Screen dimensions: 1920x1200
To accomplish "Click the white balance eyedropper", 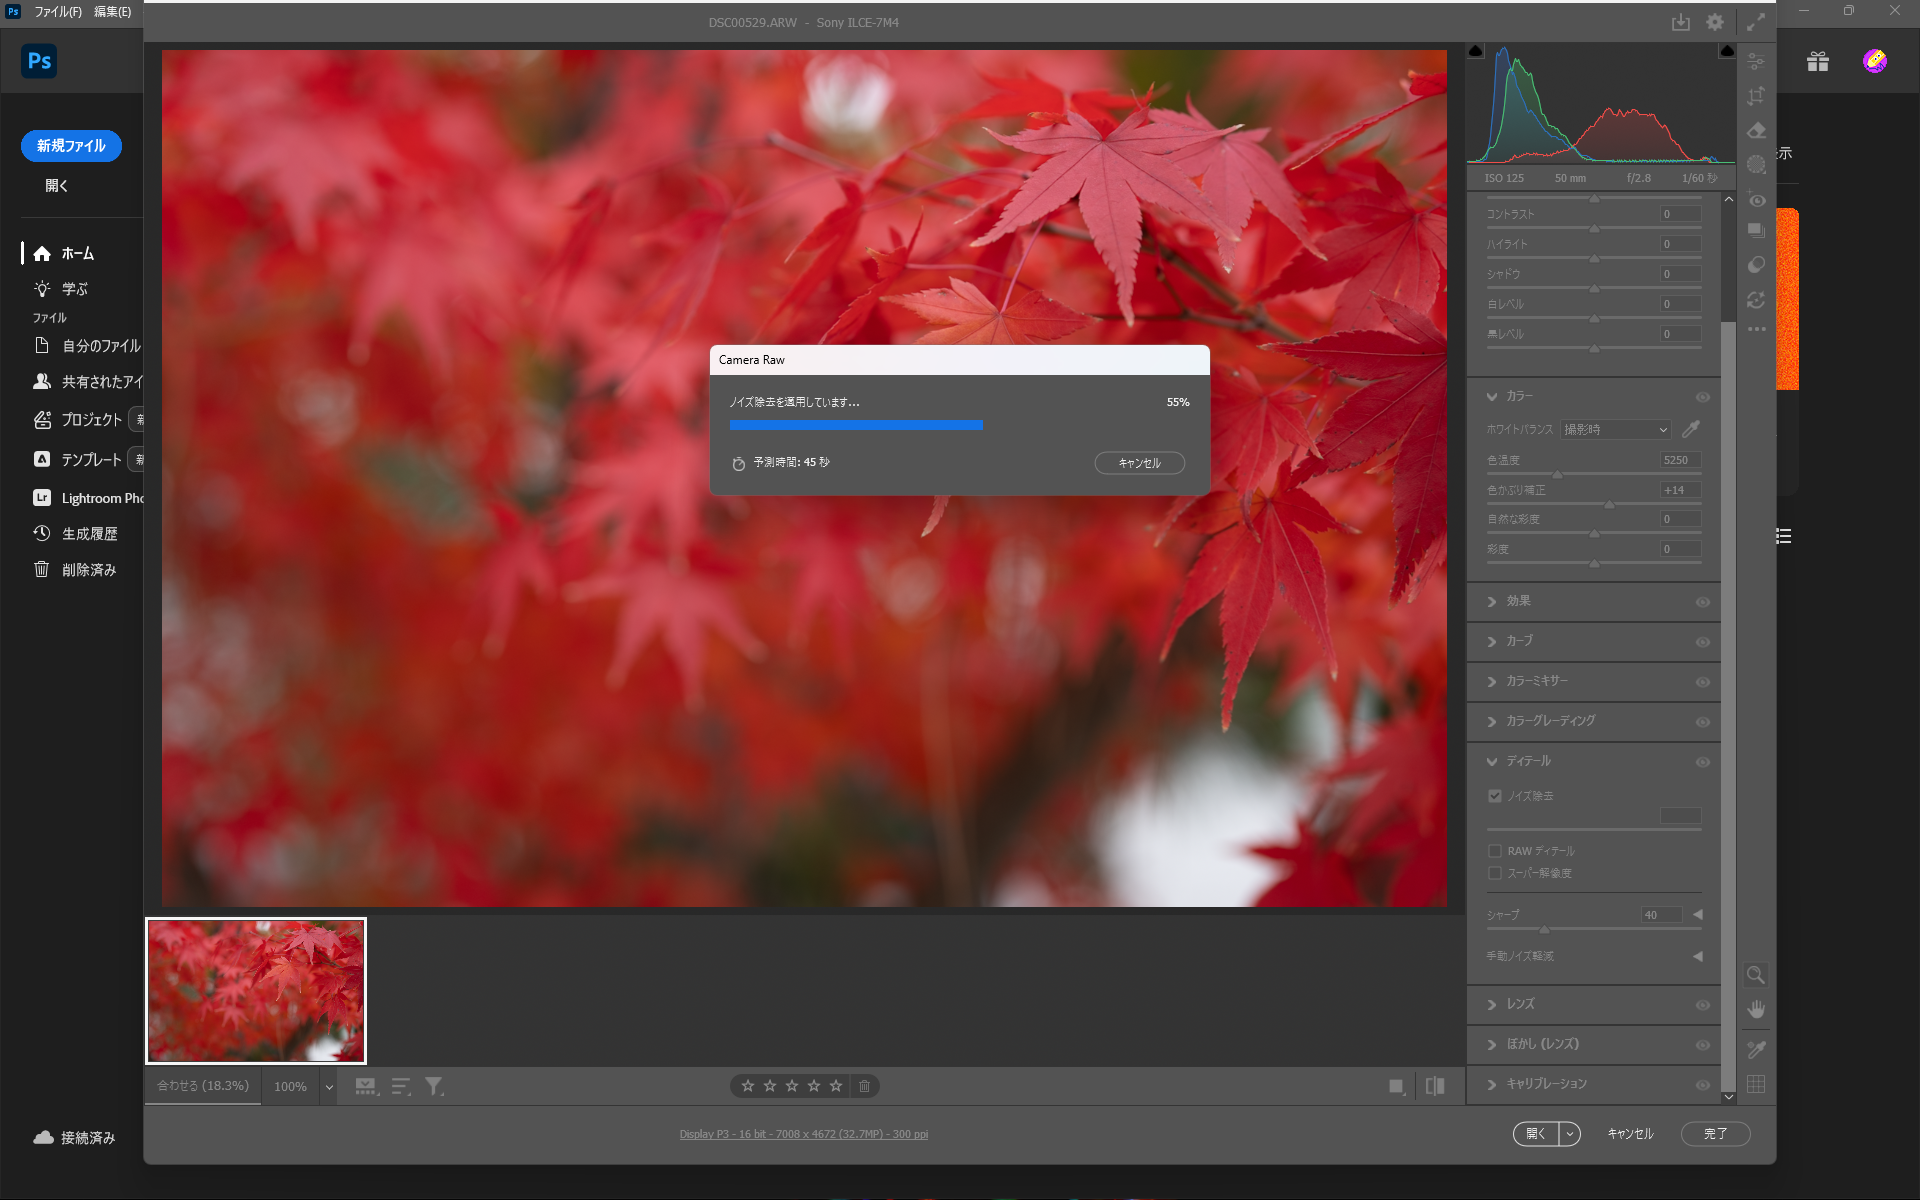I will pyautogui.click(x=1691, y=429).
